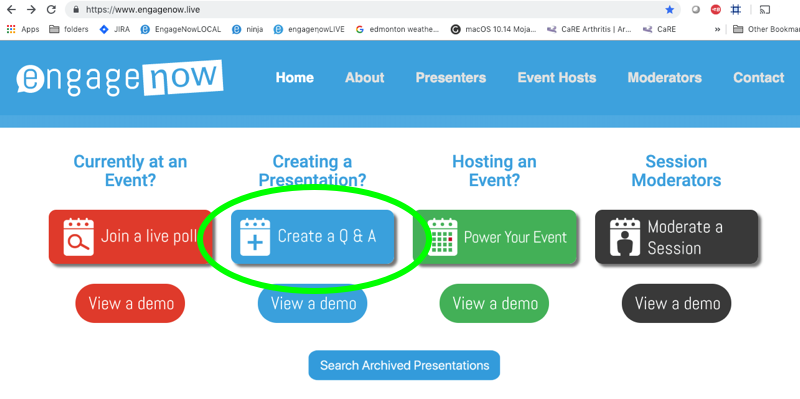Go back with the browser back arrow
The width and height of the screenshot is (800, 399).
tap(11, 9)
